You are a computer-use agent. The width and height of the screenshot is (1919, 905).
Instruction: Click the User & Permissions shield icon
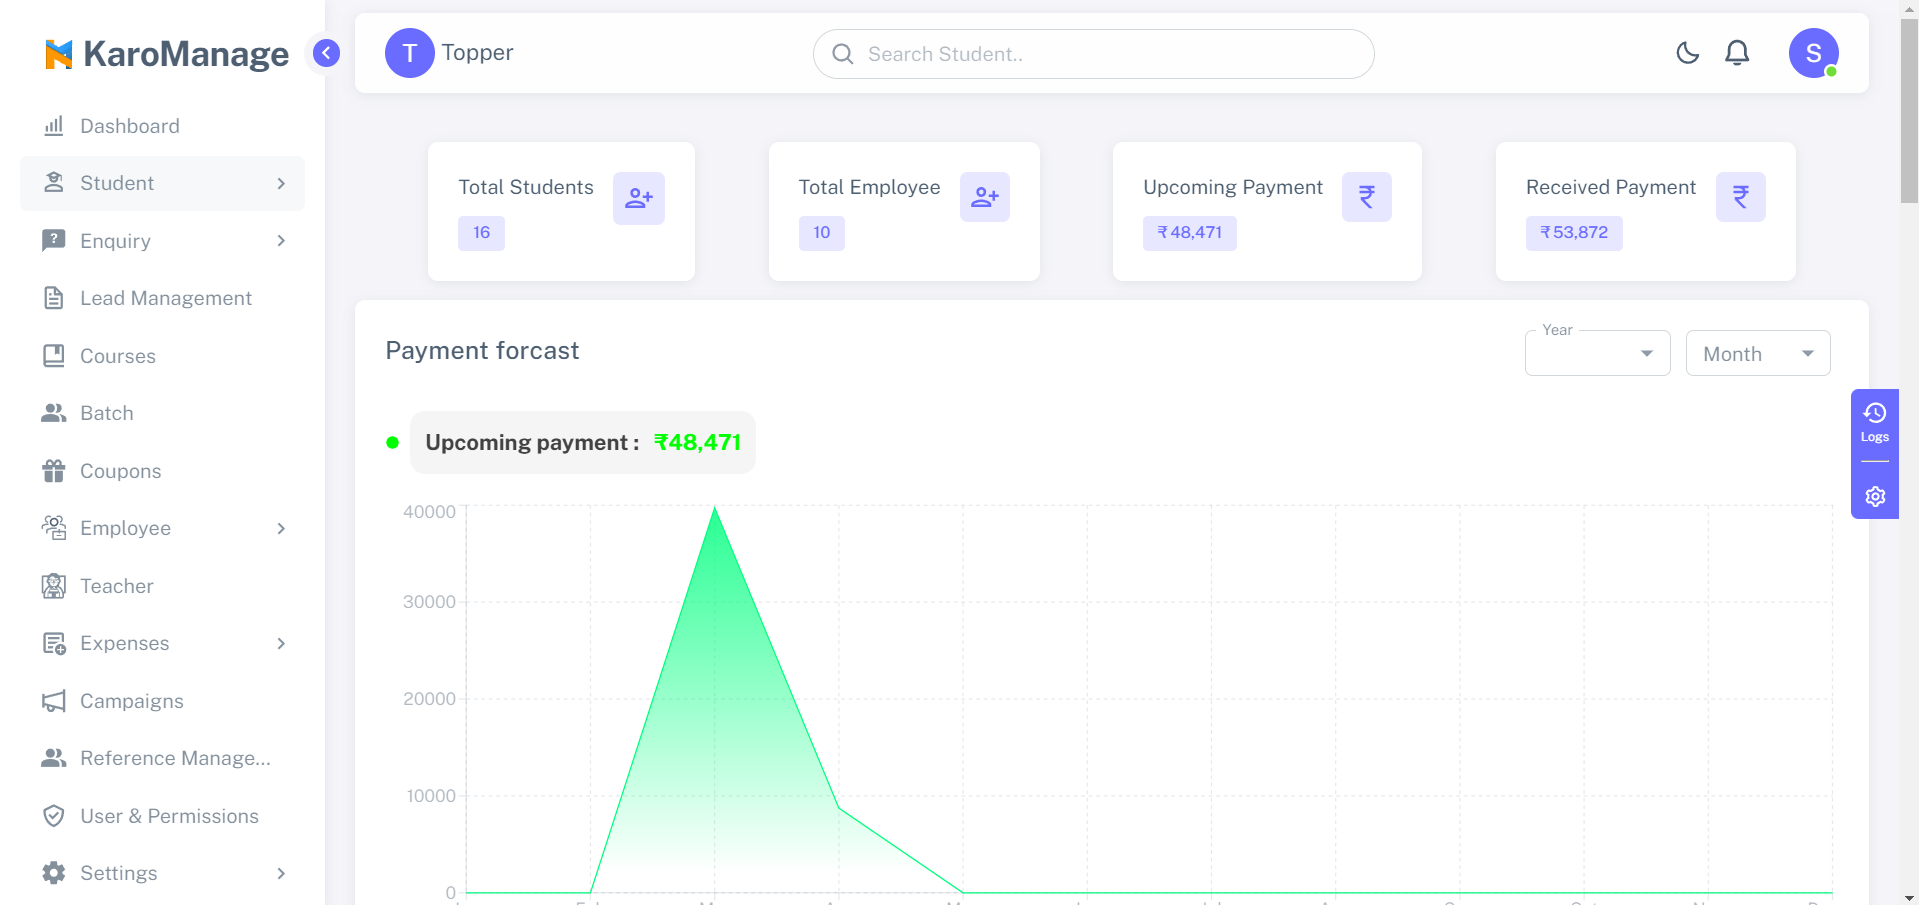point(54,816)
